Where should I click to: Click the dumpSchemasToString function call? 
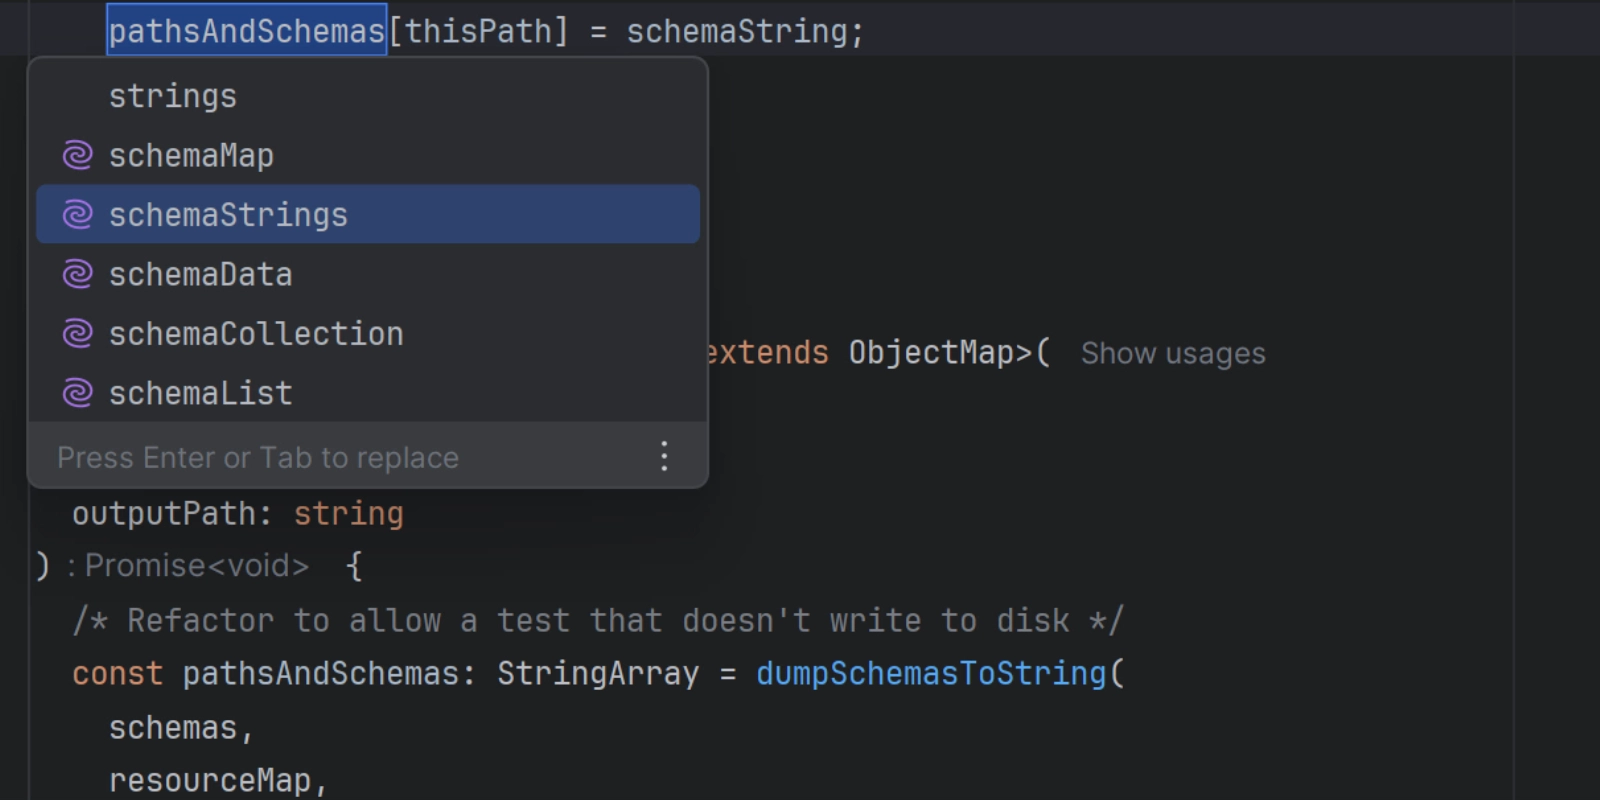click(931, 673)
